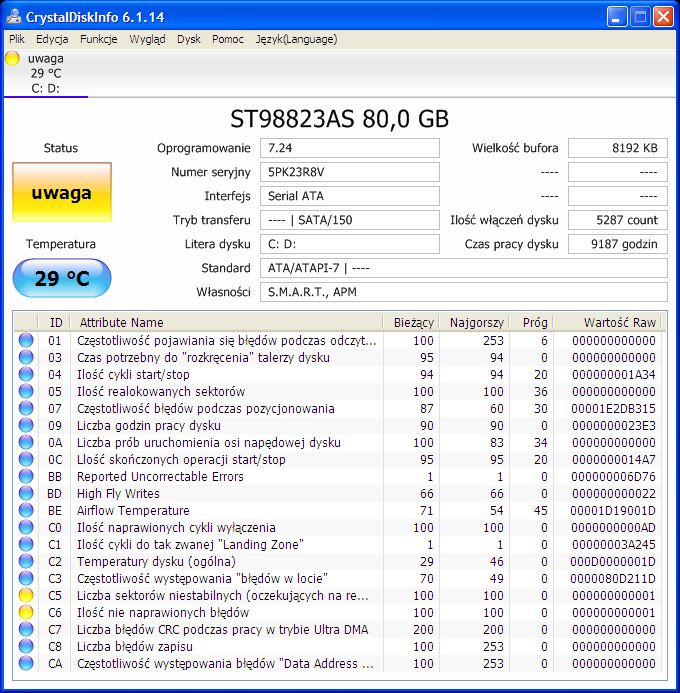Viewport: 680px width, 693px height.
Task: Click the Litera dysku field C: D:
Action: (x=349, y=244)
